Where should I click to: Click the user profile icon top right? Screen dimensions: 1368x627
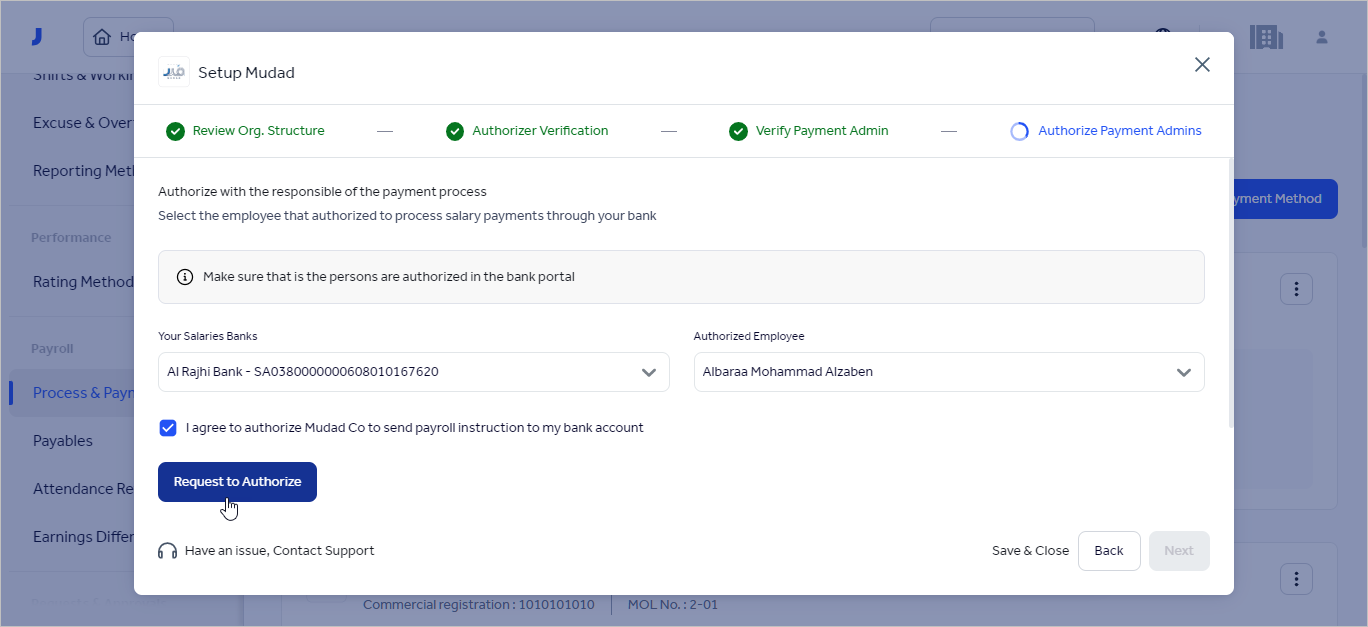coord(1322,36)
